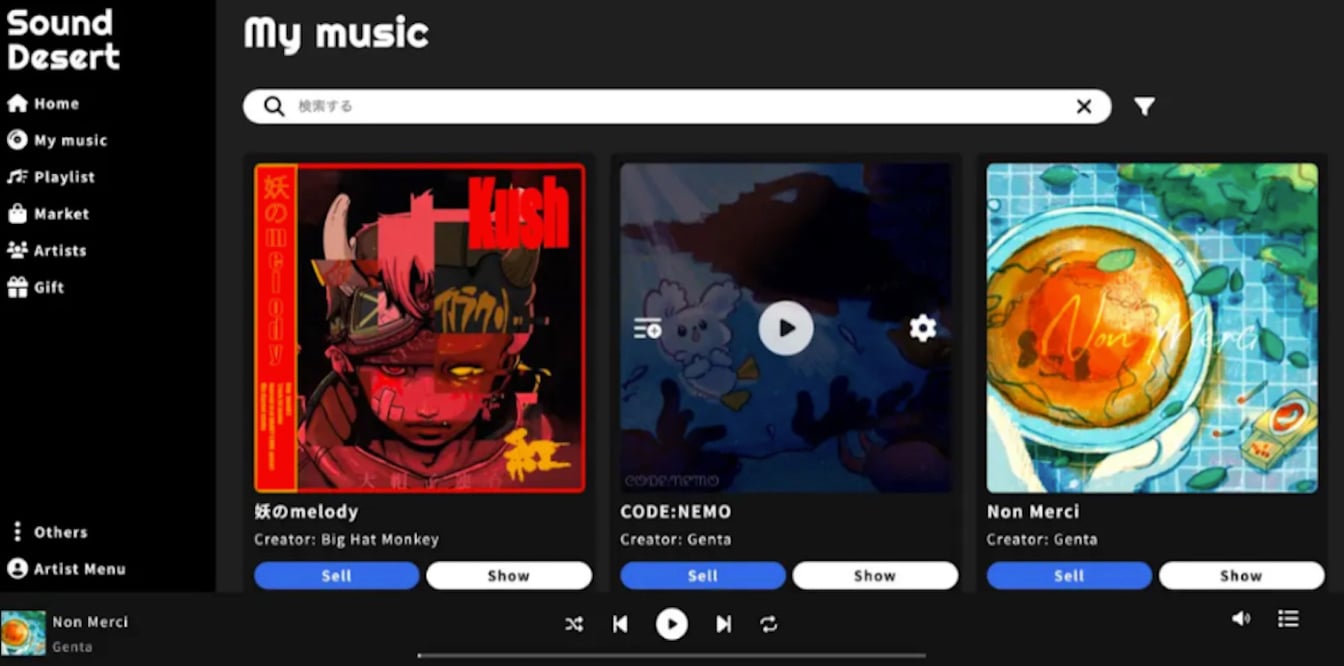Play CODE:NEMO from its cover art
1344x666 pixels.
(x=786, y=328)
